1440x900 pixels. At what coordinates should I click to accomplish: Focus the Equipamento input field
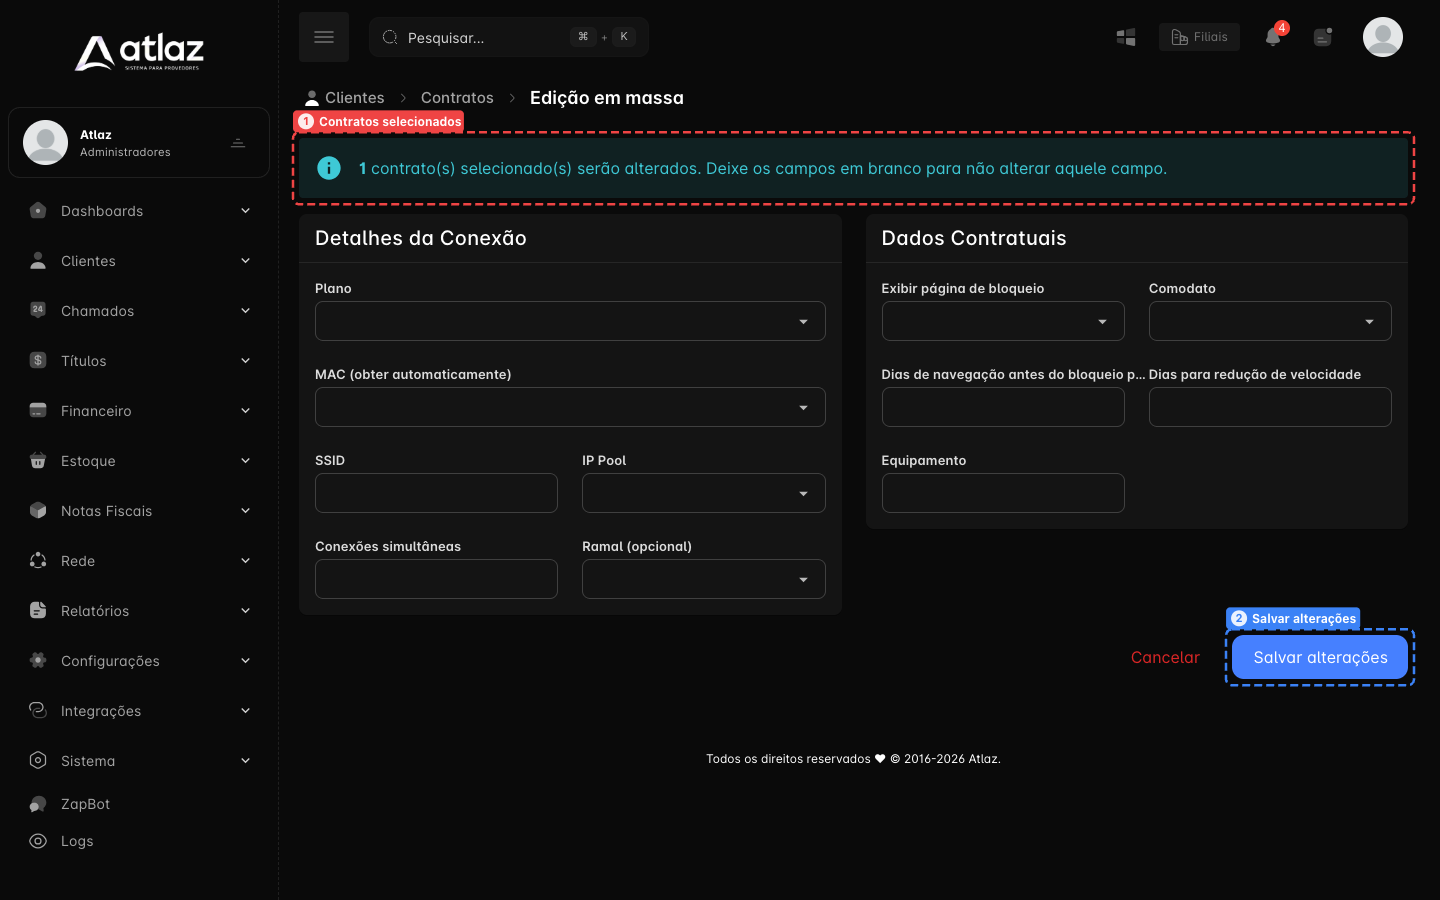click(x=1003, y=493)
